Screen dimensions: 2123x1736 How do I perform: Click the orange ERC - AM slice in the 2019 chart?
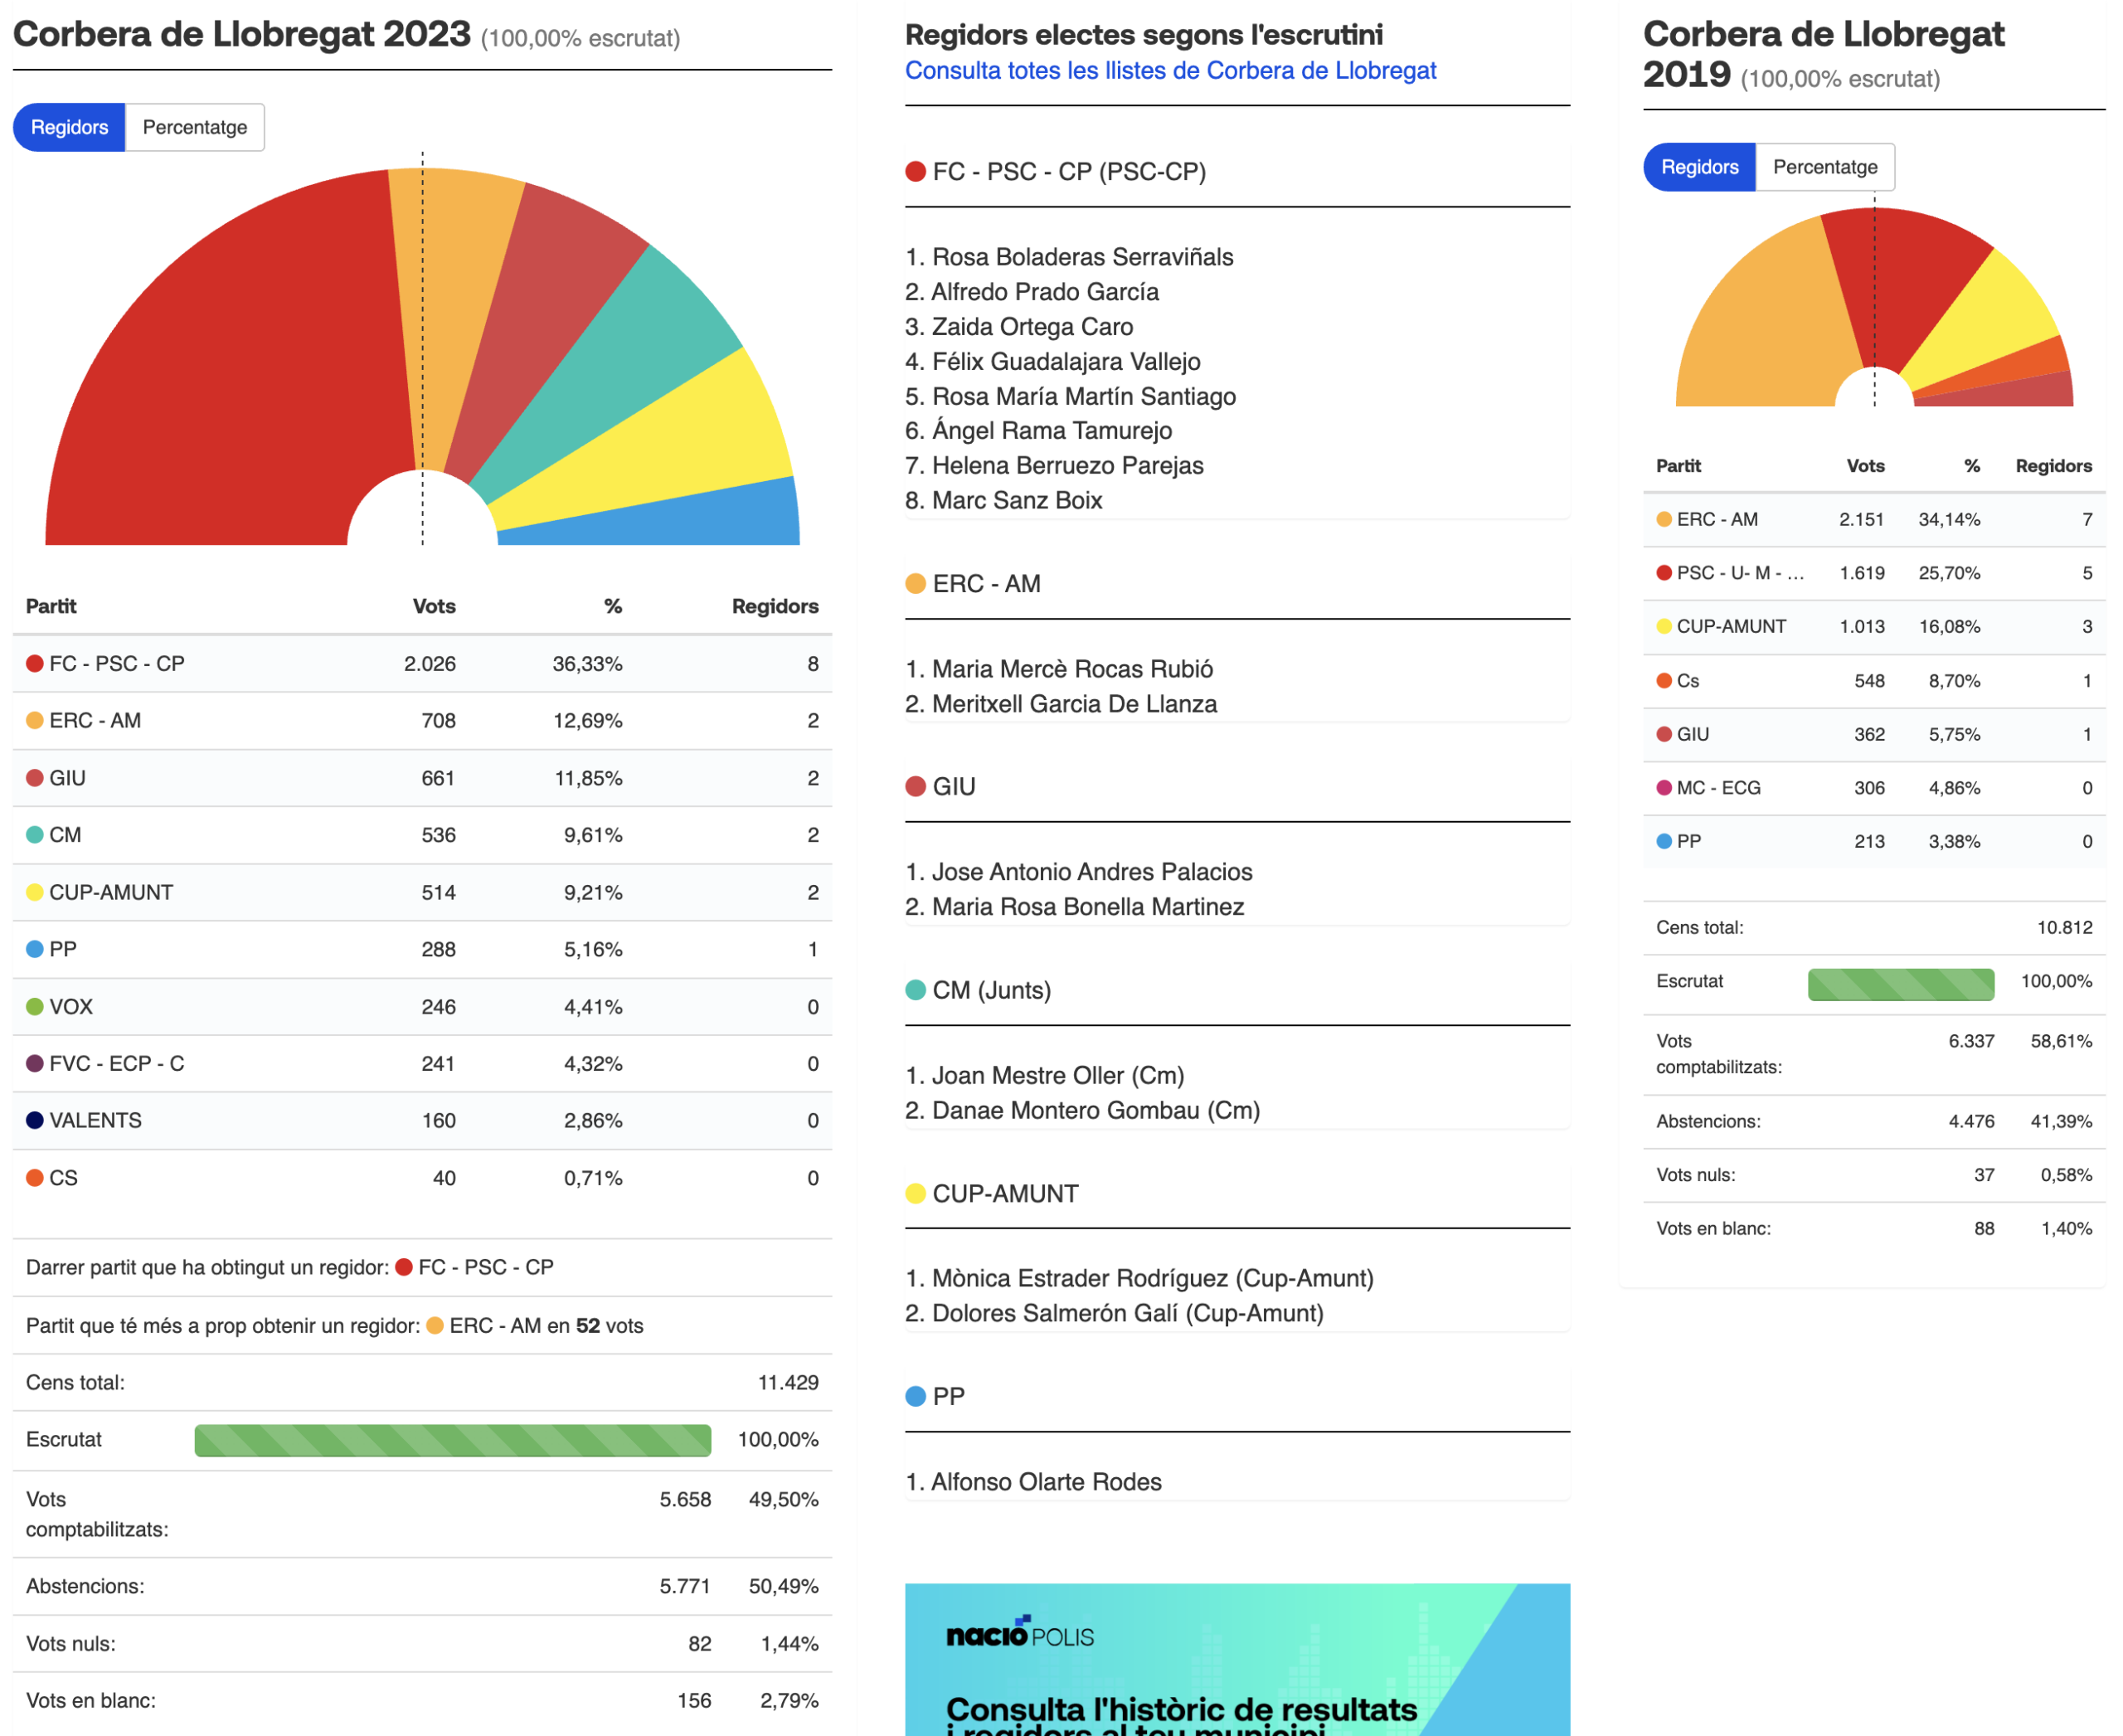1760,330
